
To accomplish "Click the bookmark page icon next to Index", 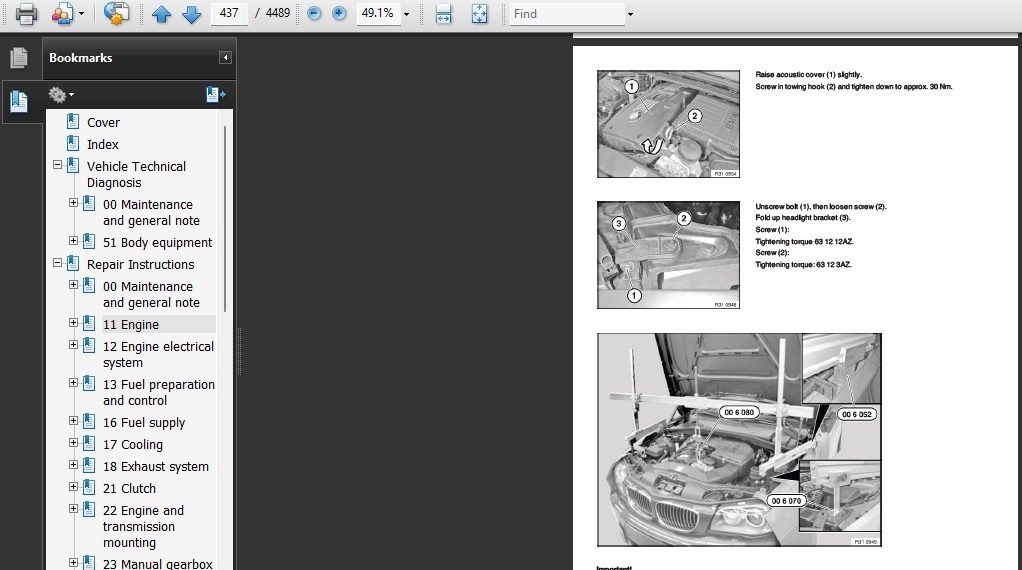I will tap(73, 143).
